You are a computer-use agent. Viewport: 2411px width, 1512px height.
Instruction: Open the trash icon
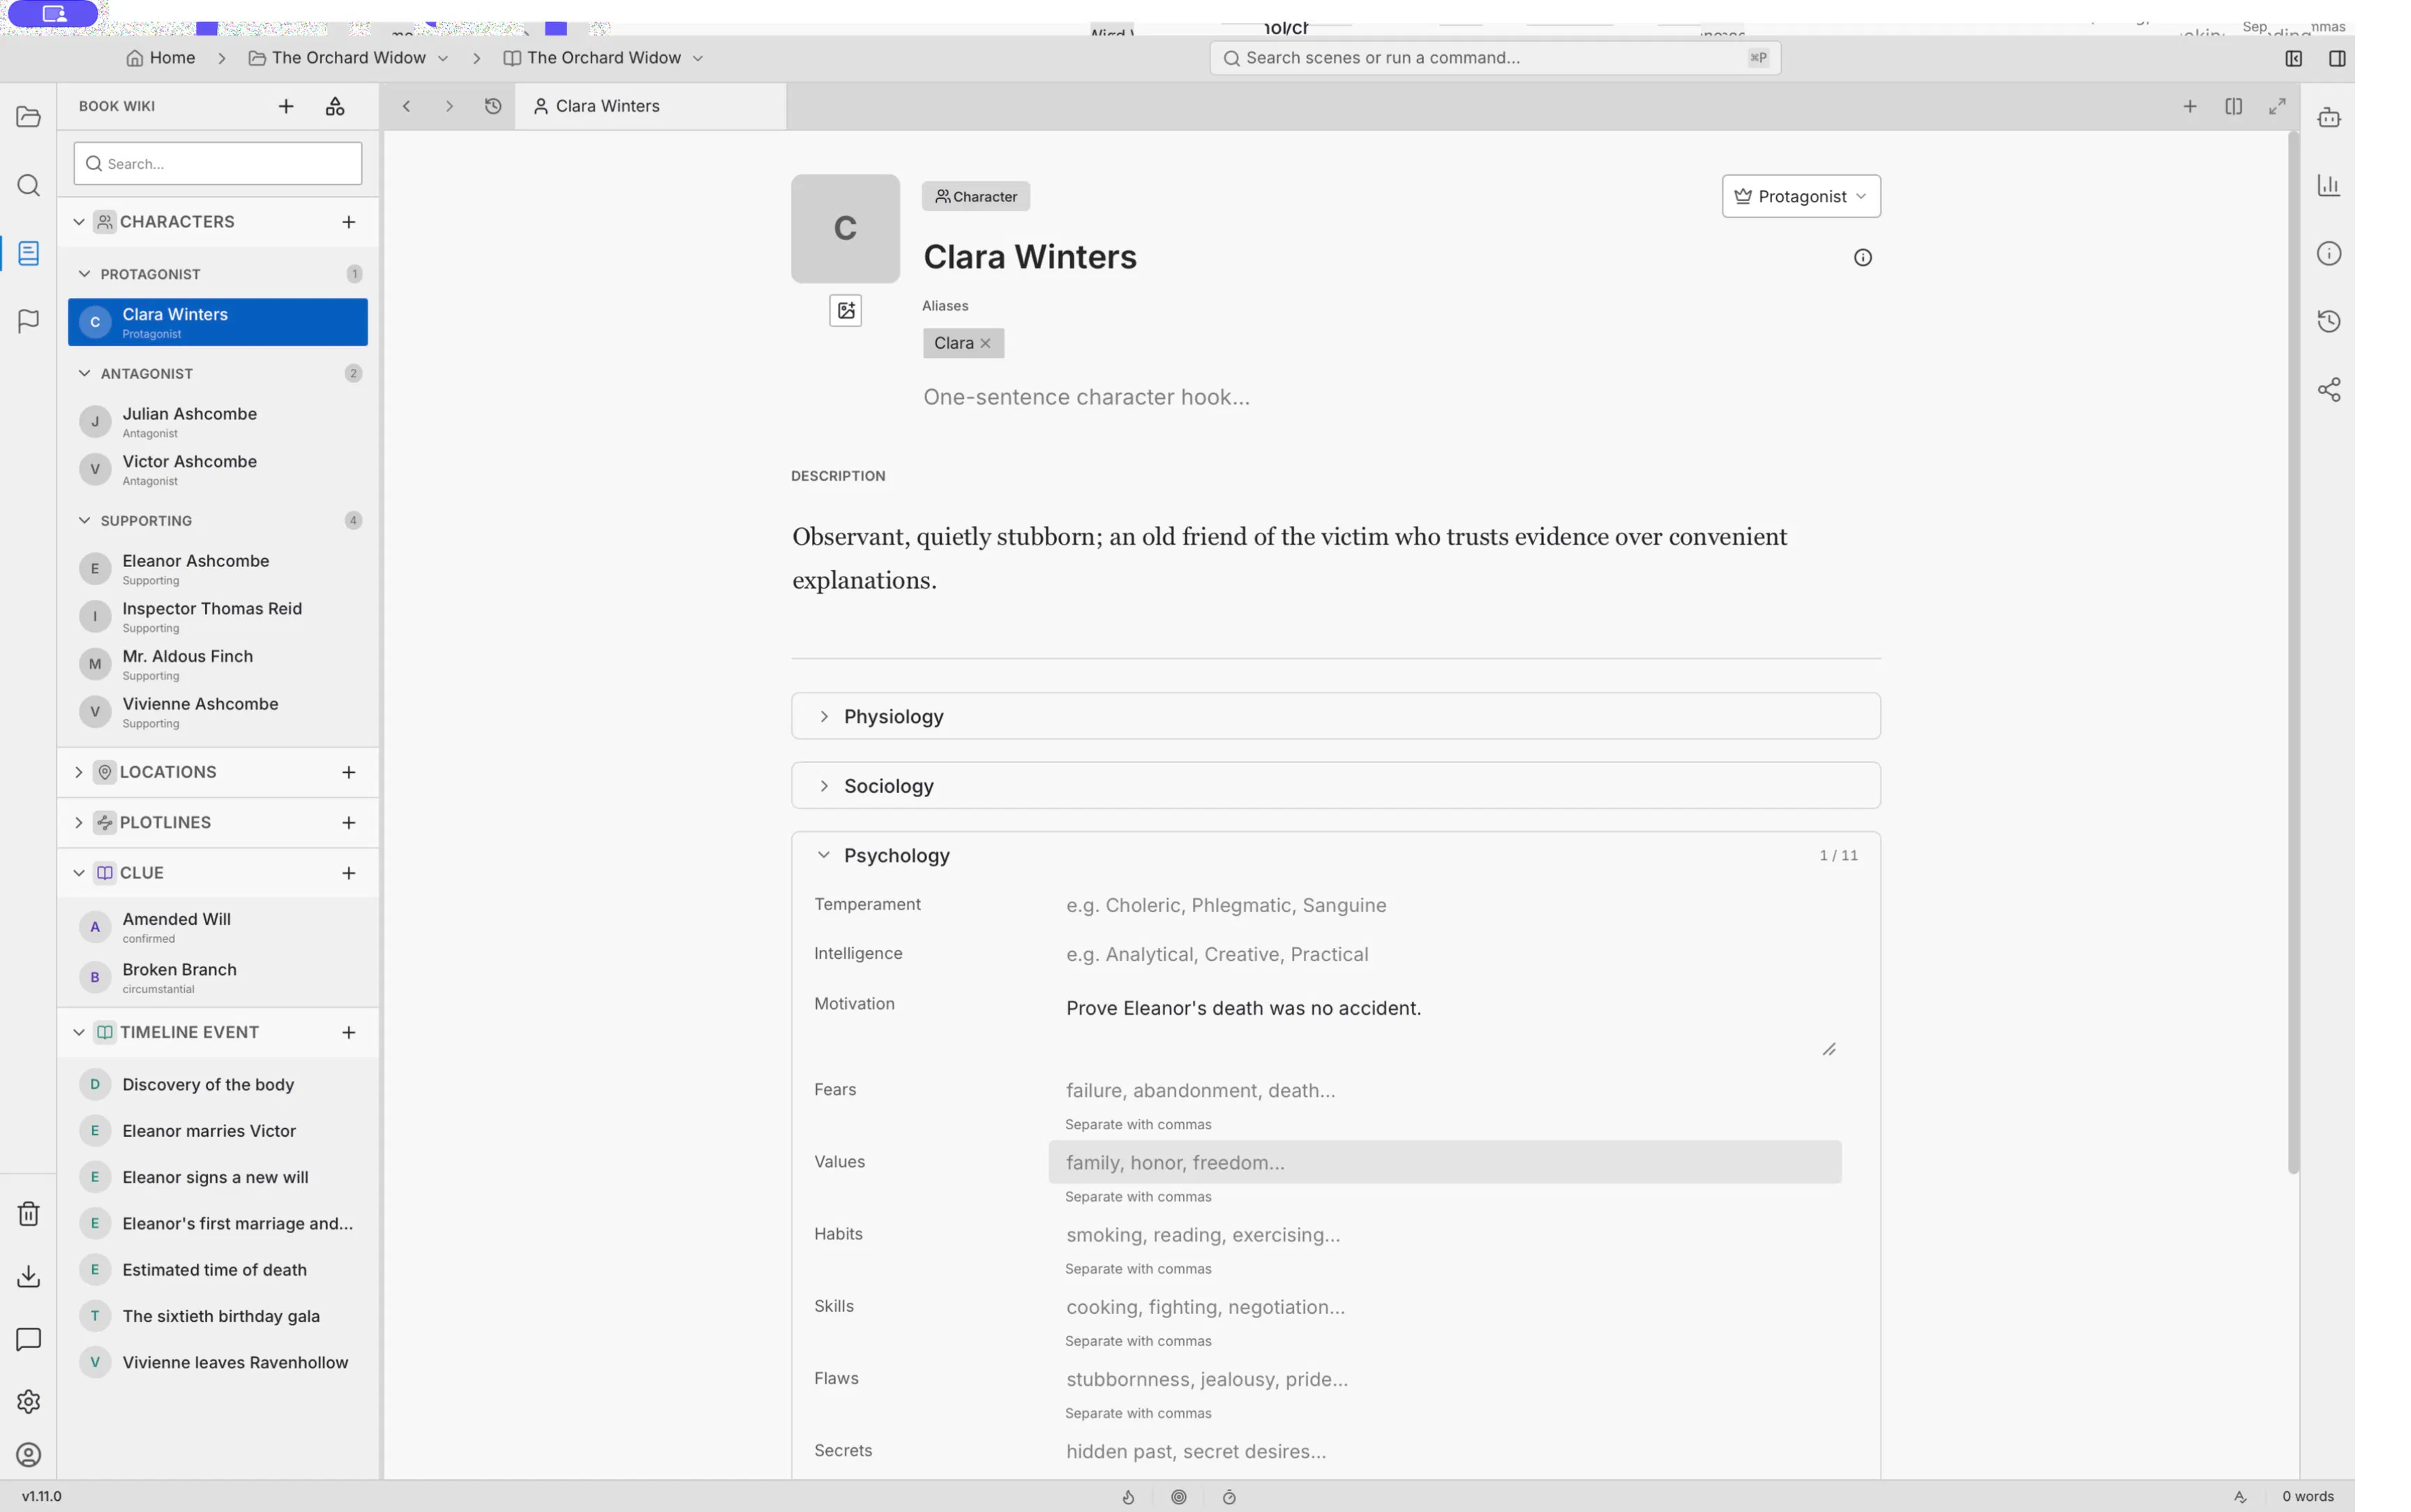pos(28,1213)
